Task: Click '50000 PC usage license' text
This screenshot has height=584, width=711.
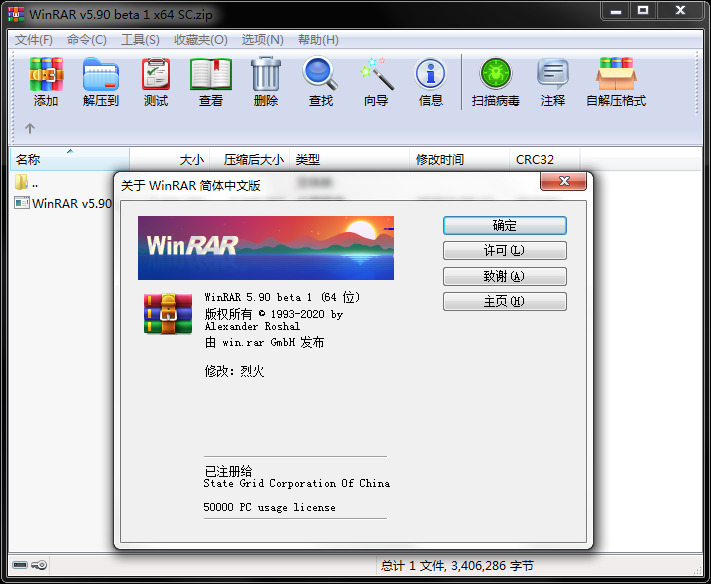Action: tap(269, 507)
